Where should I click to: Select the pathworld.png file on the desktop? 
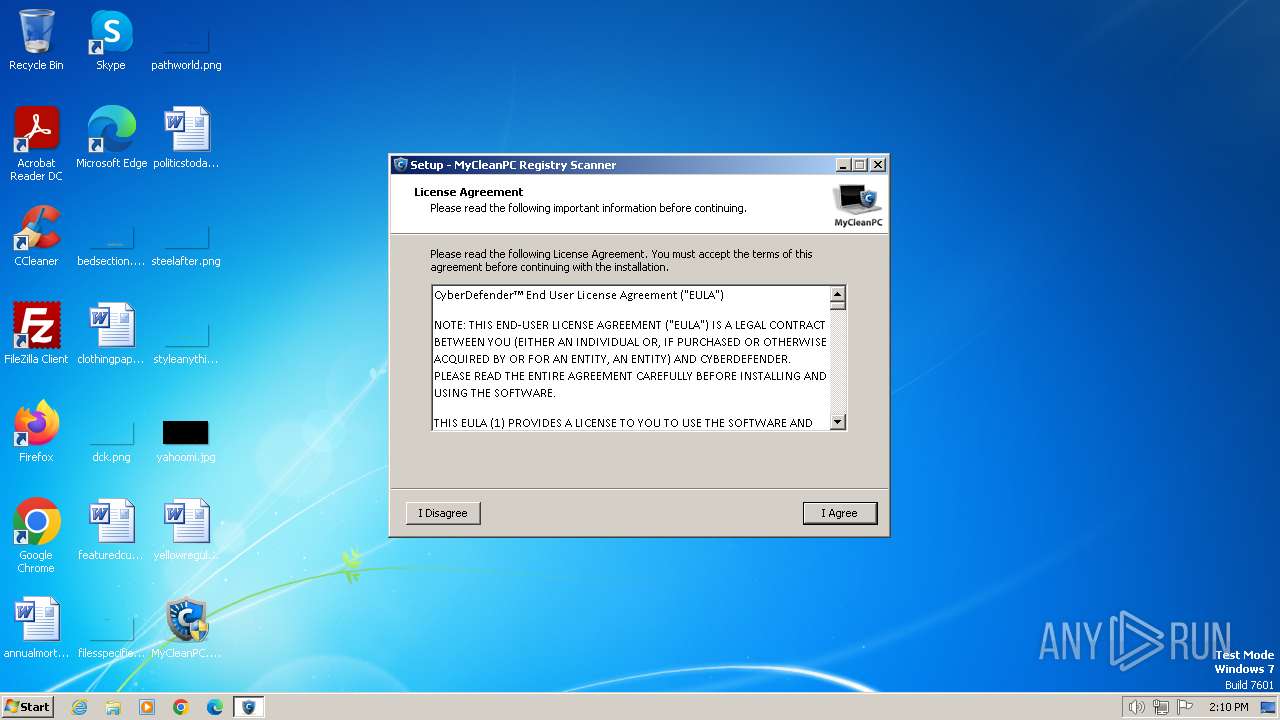click(x=186, y=47)
